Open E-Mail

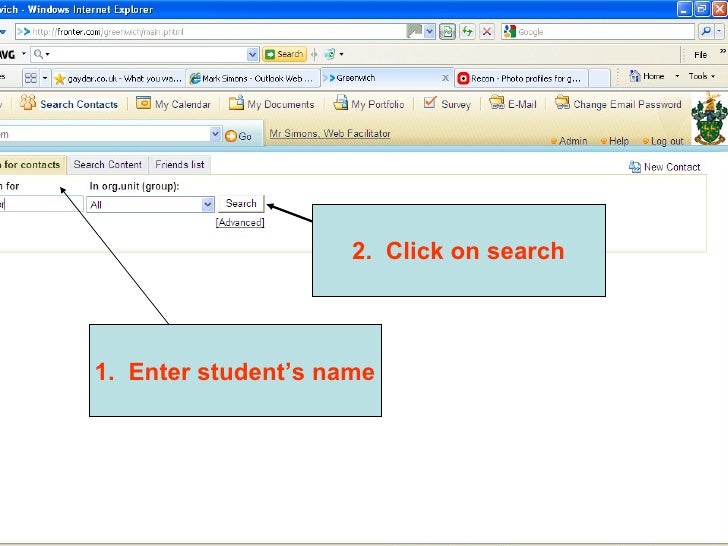pyautogui.click(x=513, y=104)
